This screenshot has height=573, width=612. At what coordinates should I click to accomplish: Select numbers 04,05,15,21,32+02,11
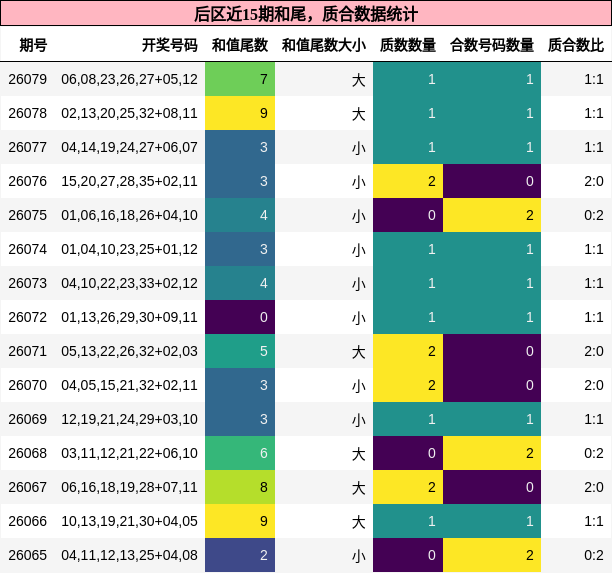point(130,385)
